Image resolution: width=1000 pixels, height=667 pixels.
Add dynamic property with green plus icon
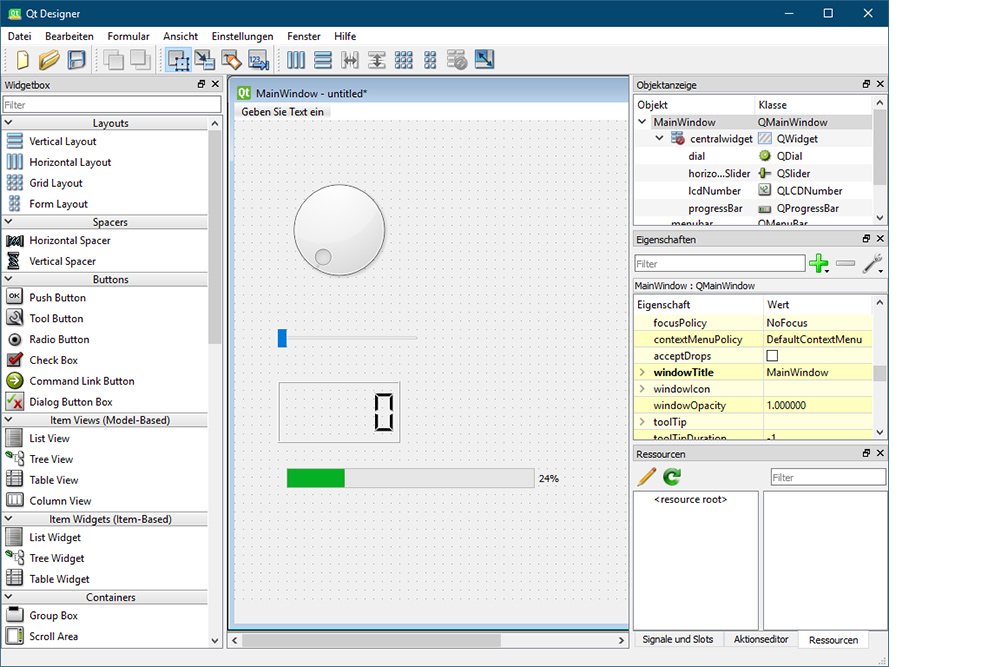[820, 263]
